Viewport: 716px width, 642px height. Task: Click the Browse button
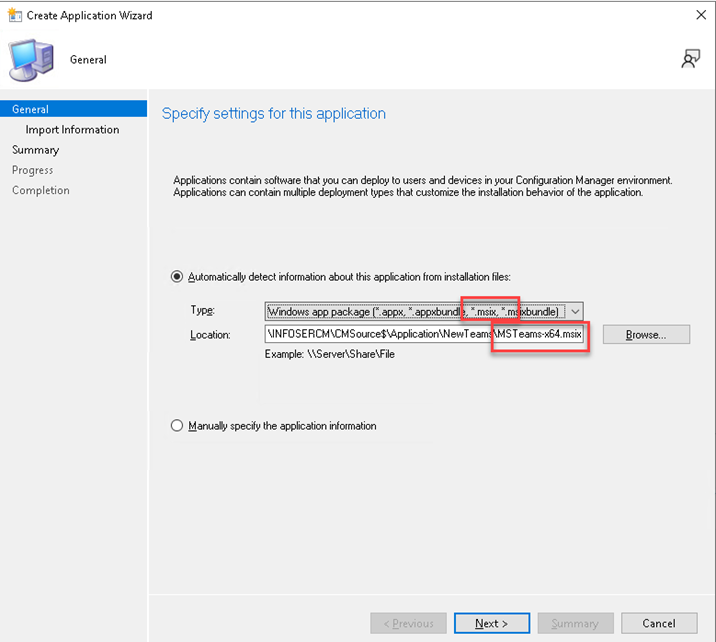645,335
